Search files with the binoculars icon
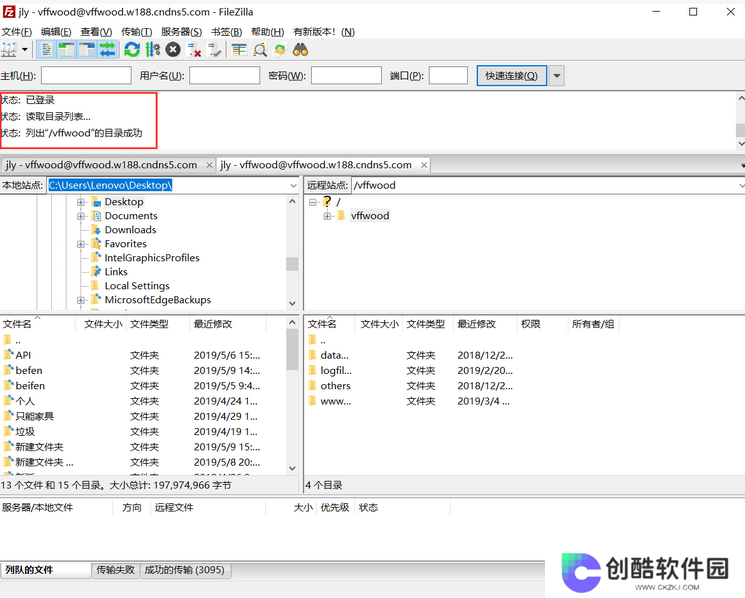The image size is (745, 598). [300, 49]
